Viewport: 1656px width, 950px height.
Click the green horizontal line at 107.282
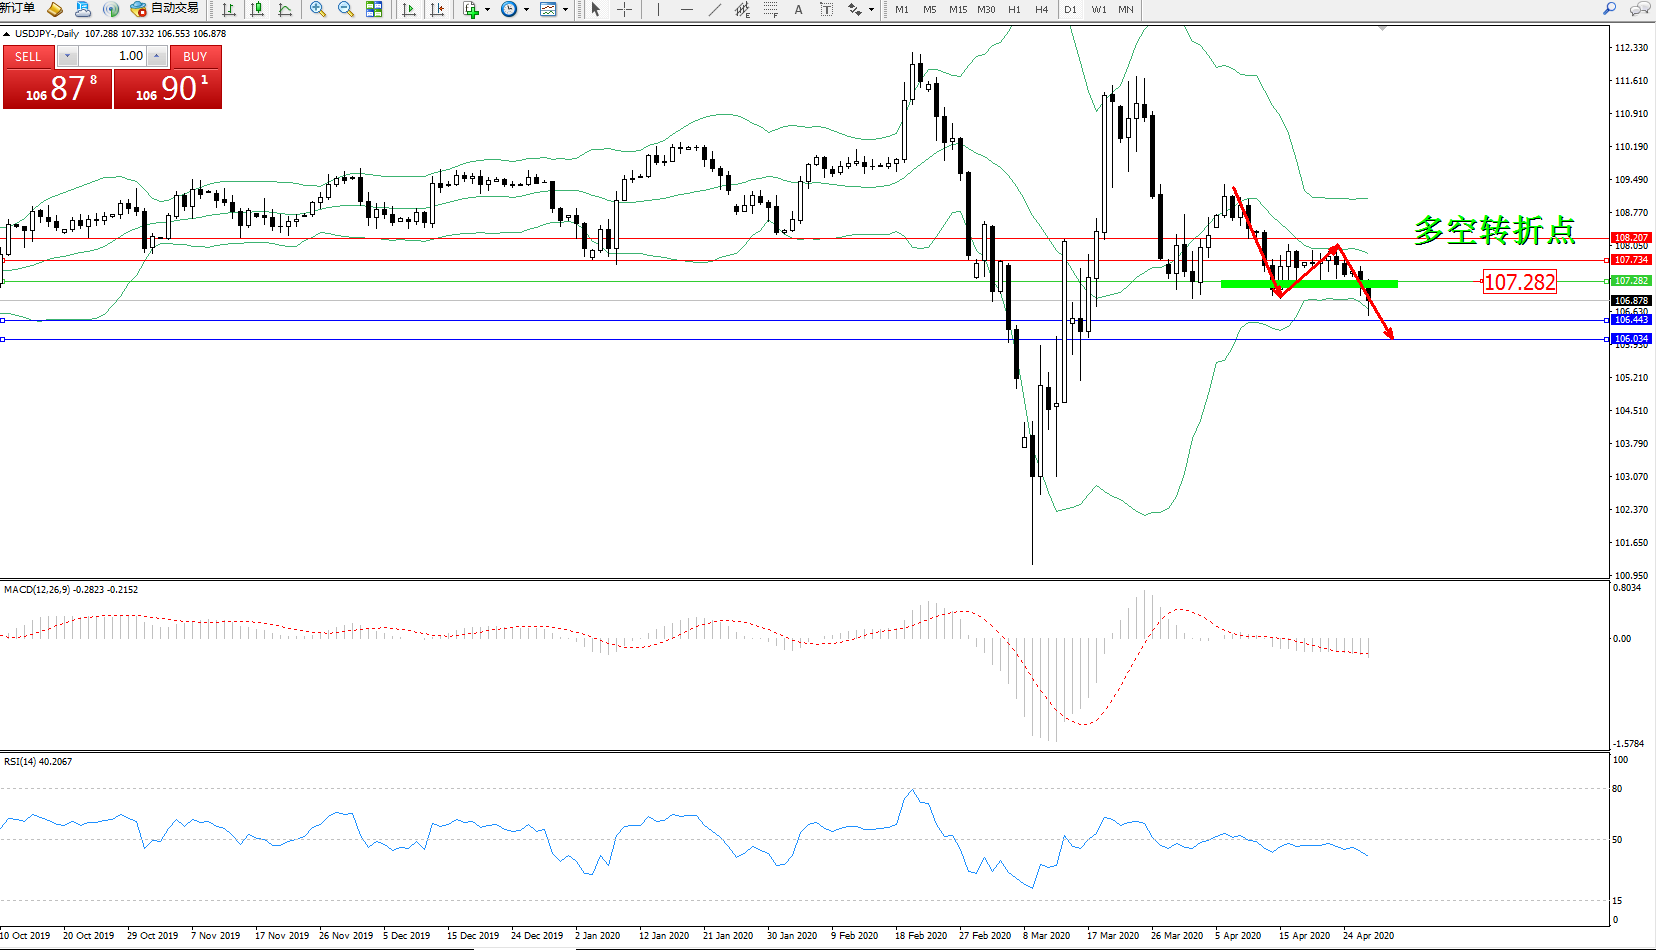pyautogui.click(x=1308, y=284)
